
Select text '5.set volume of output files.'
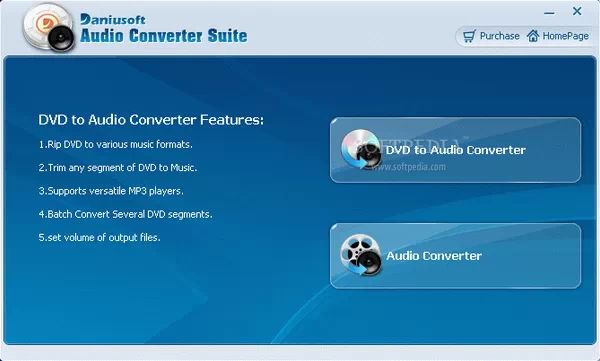pyautogui.click(x=99, y=238)
